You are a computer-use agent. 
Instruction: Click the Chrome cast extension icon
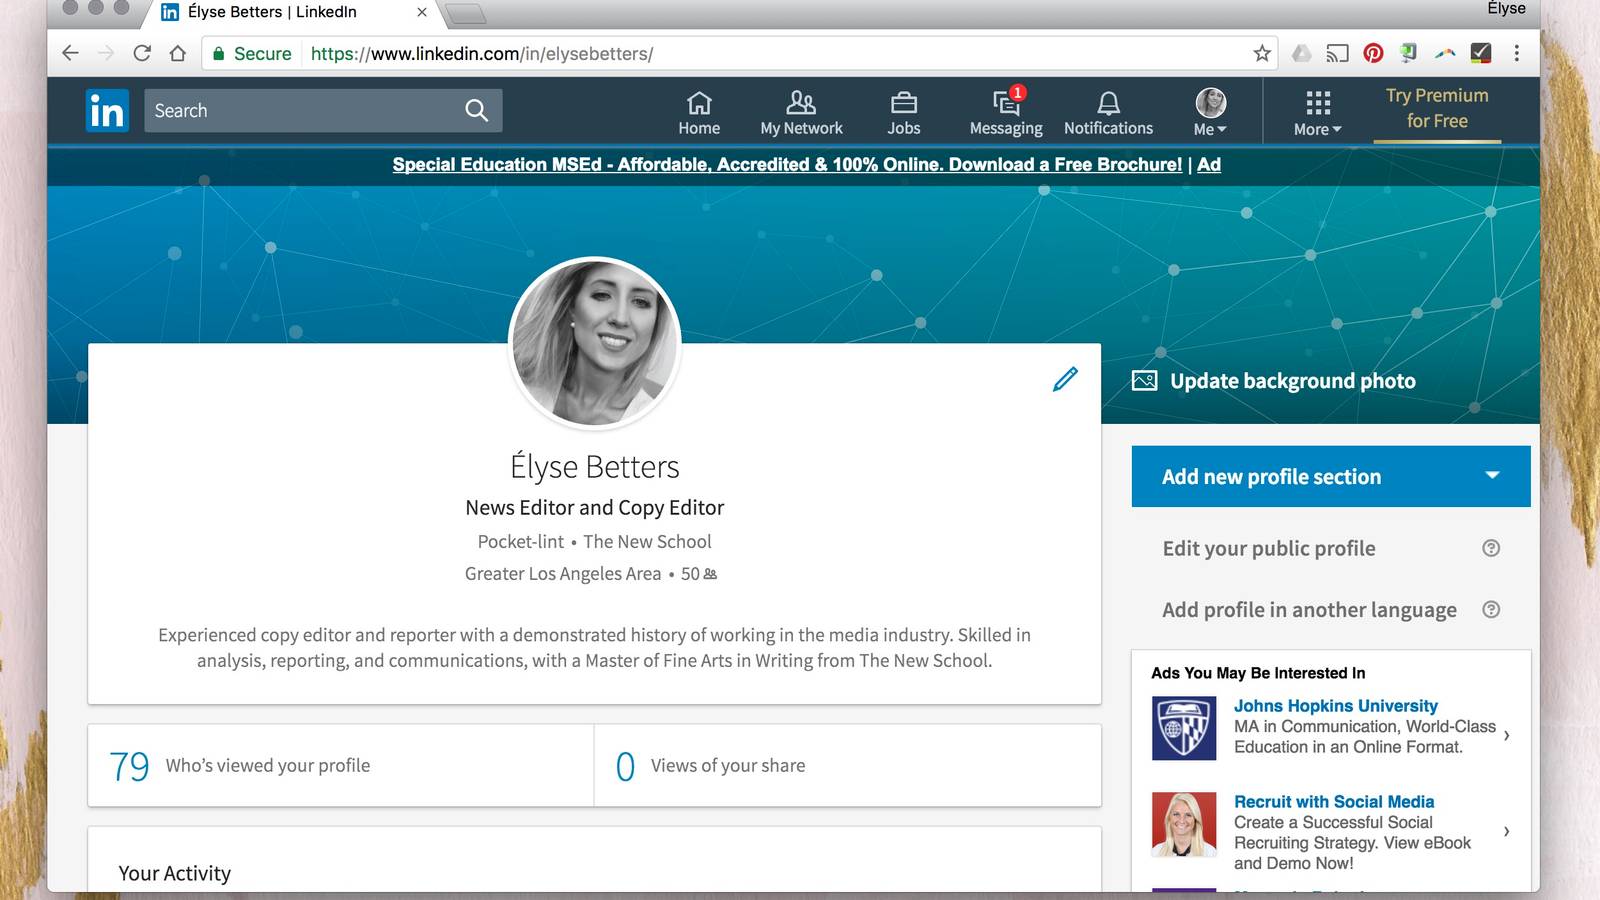pos(1337,53)
